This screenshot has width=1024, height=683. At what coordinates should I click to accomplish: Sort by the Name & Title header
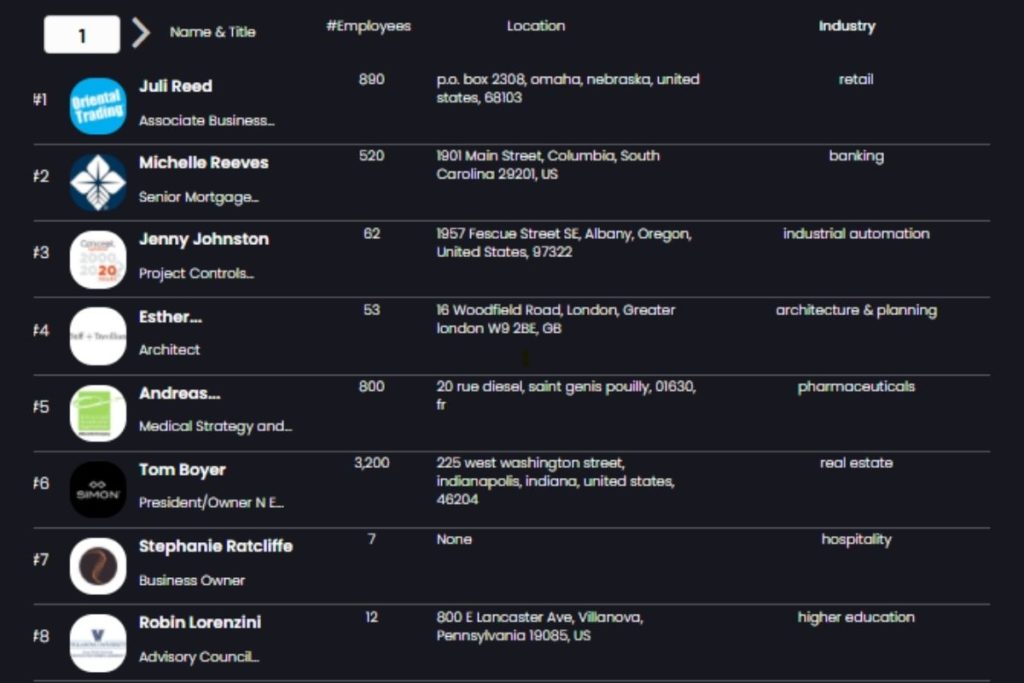(212, 32)
